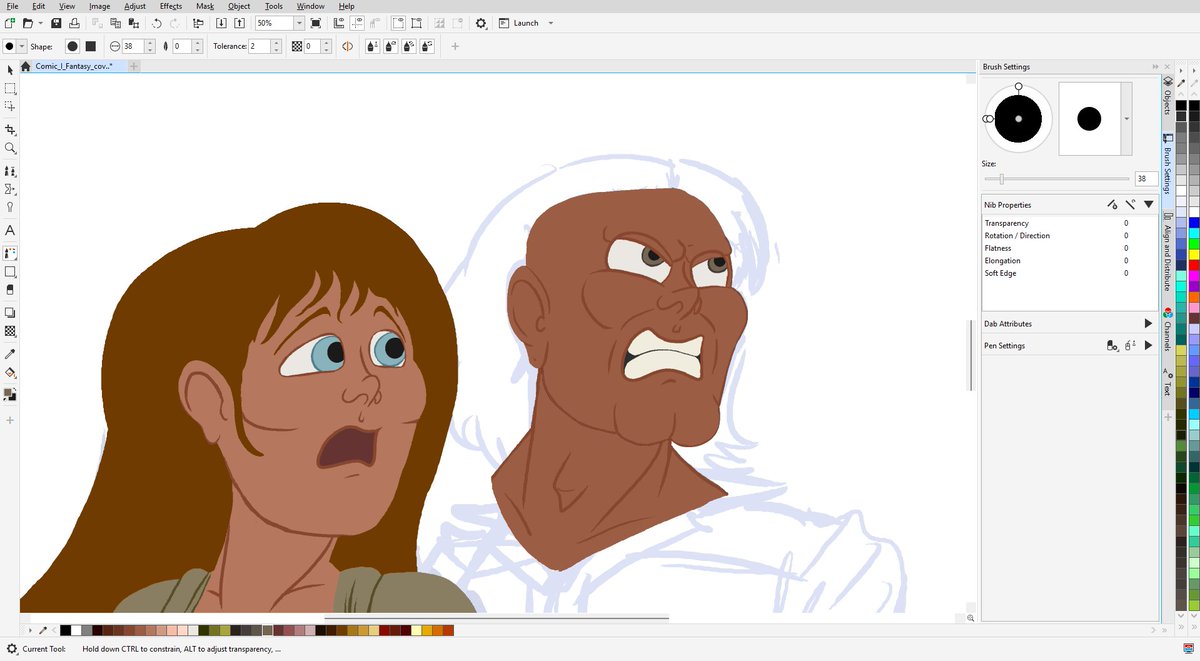Viewport: 1200px width, 661px height.
Task: Select the Red-eye removal tool
Action: tap(10, 207)
